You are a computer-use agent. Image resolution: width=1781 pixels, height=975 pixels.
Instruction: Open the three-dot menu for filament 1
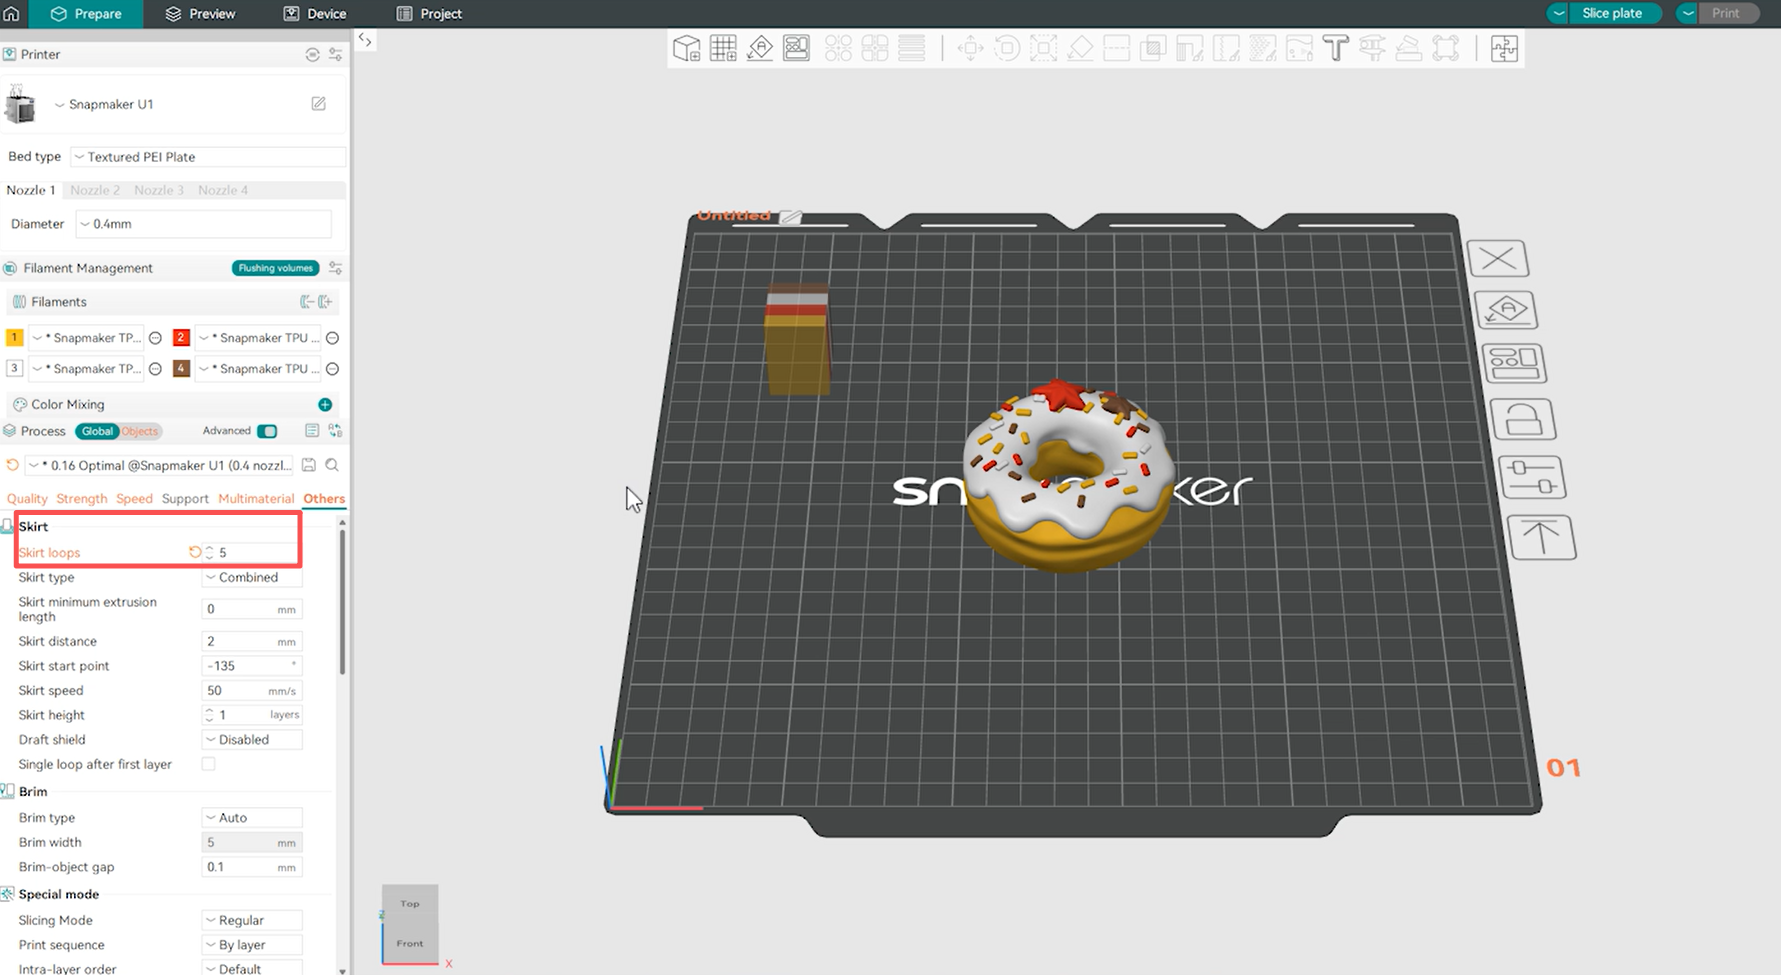(155, 338)
